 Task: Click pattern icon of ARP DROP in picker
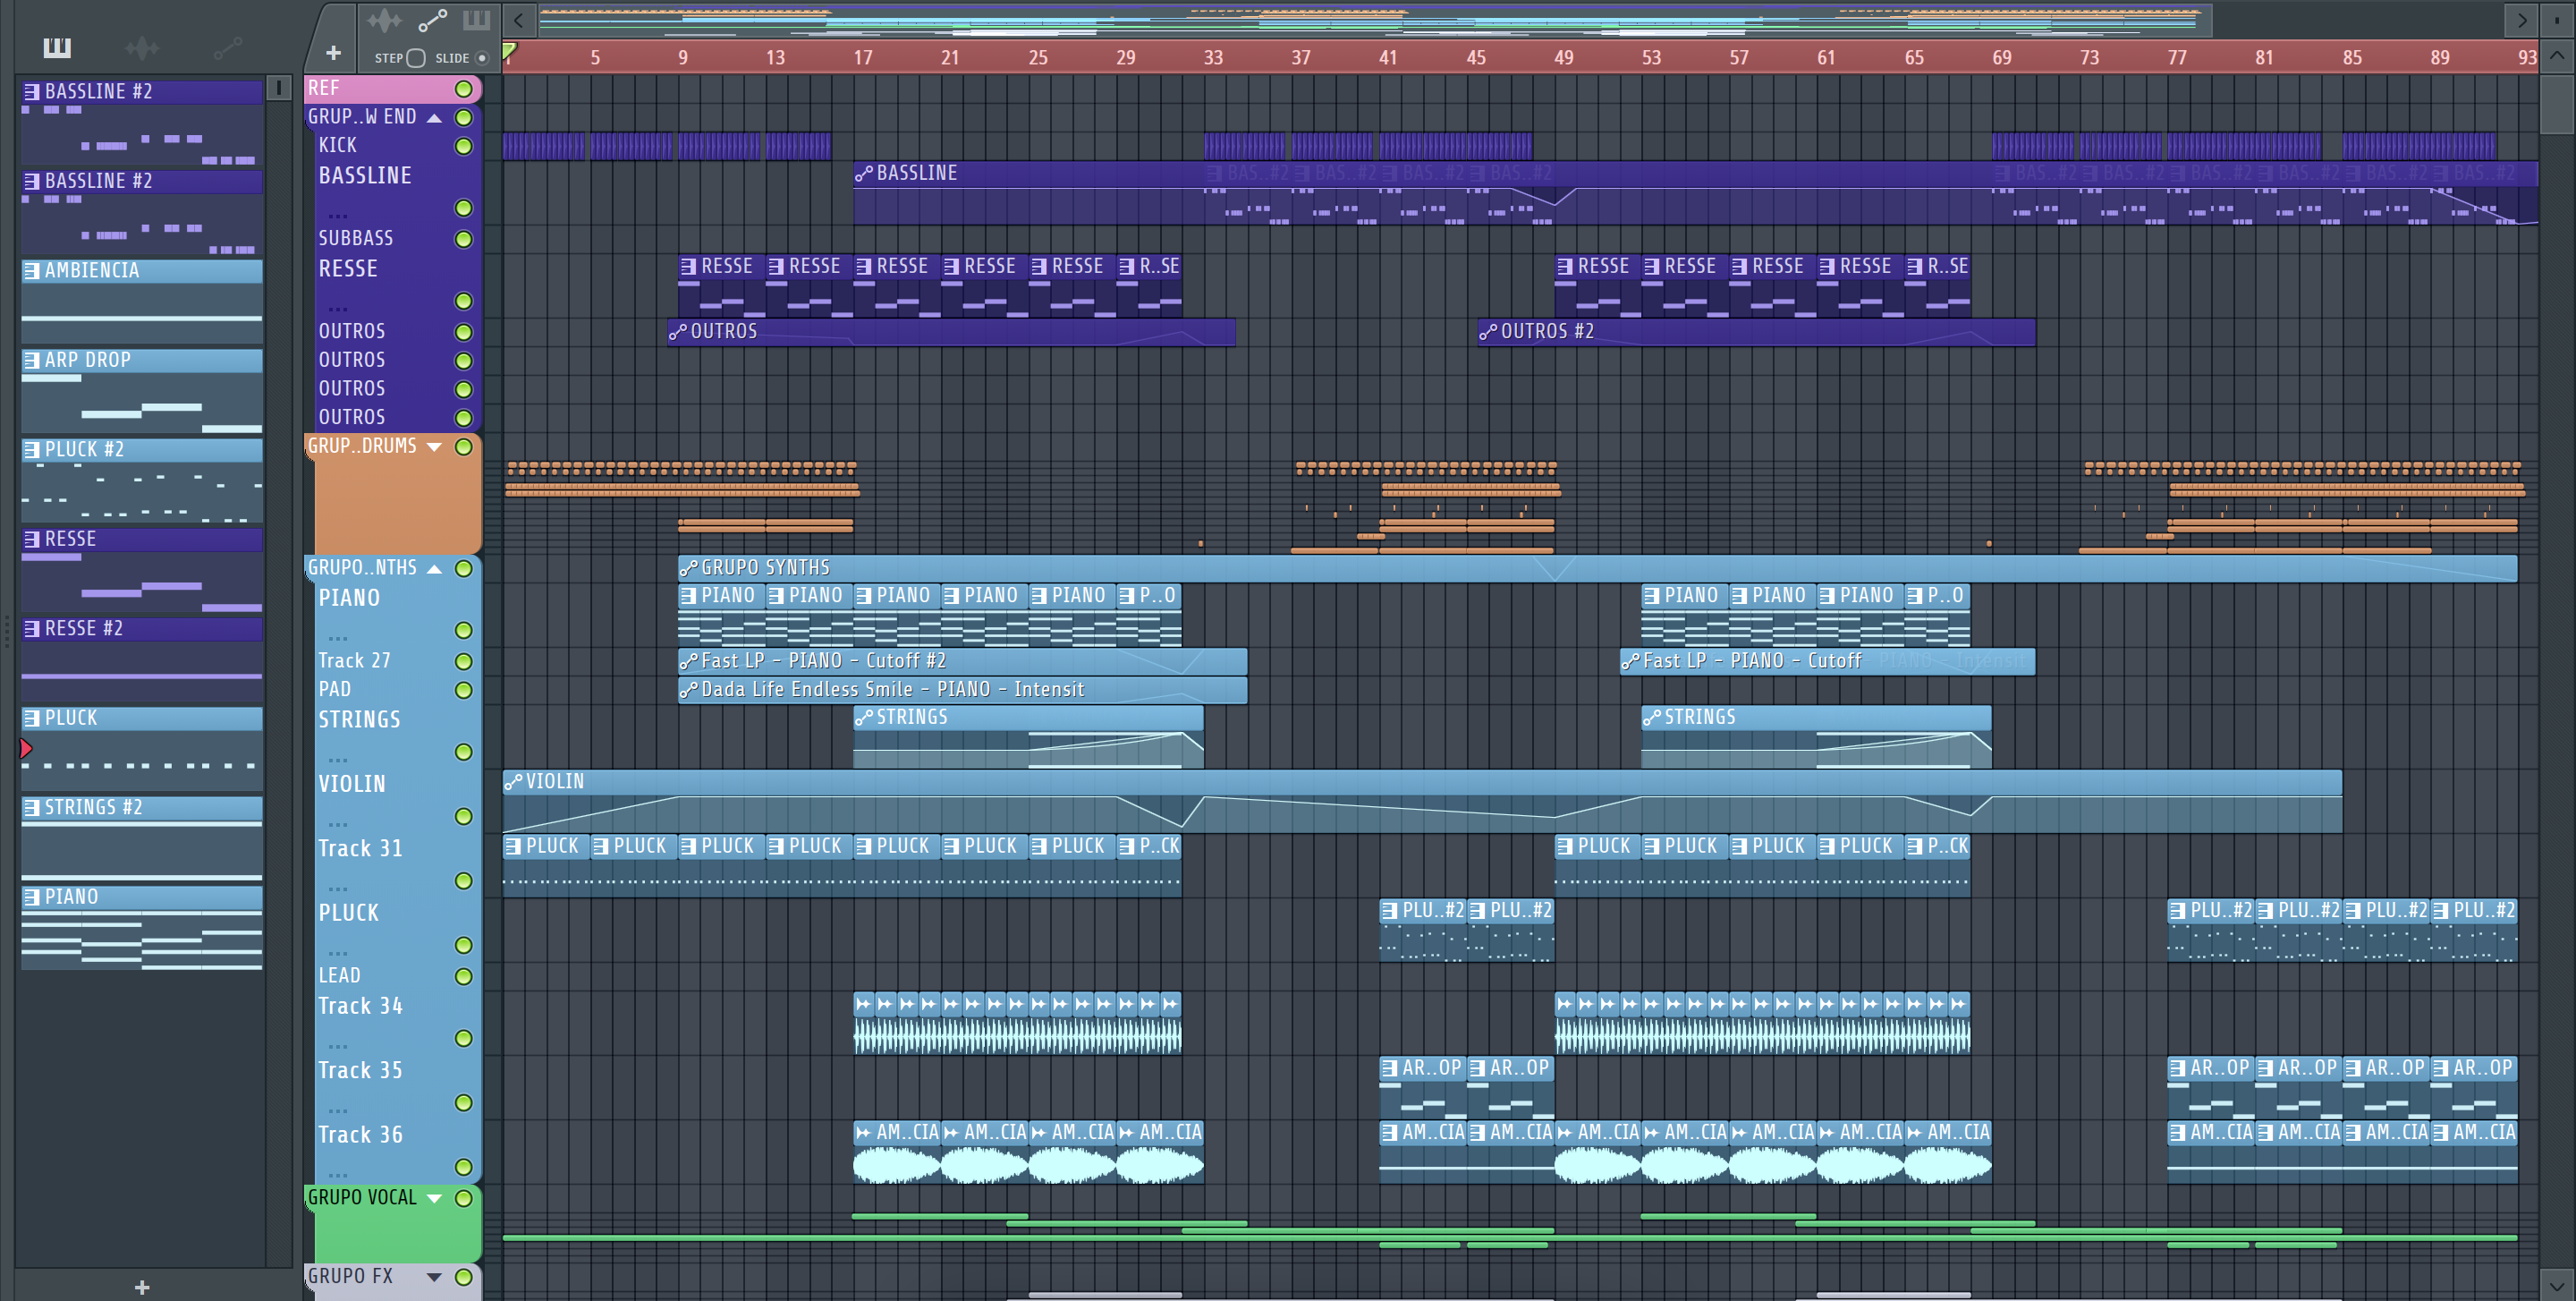click(32, 360)
